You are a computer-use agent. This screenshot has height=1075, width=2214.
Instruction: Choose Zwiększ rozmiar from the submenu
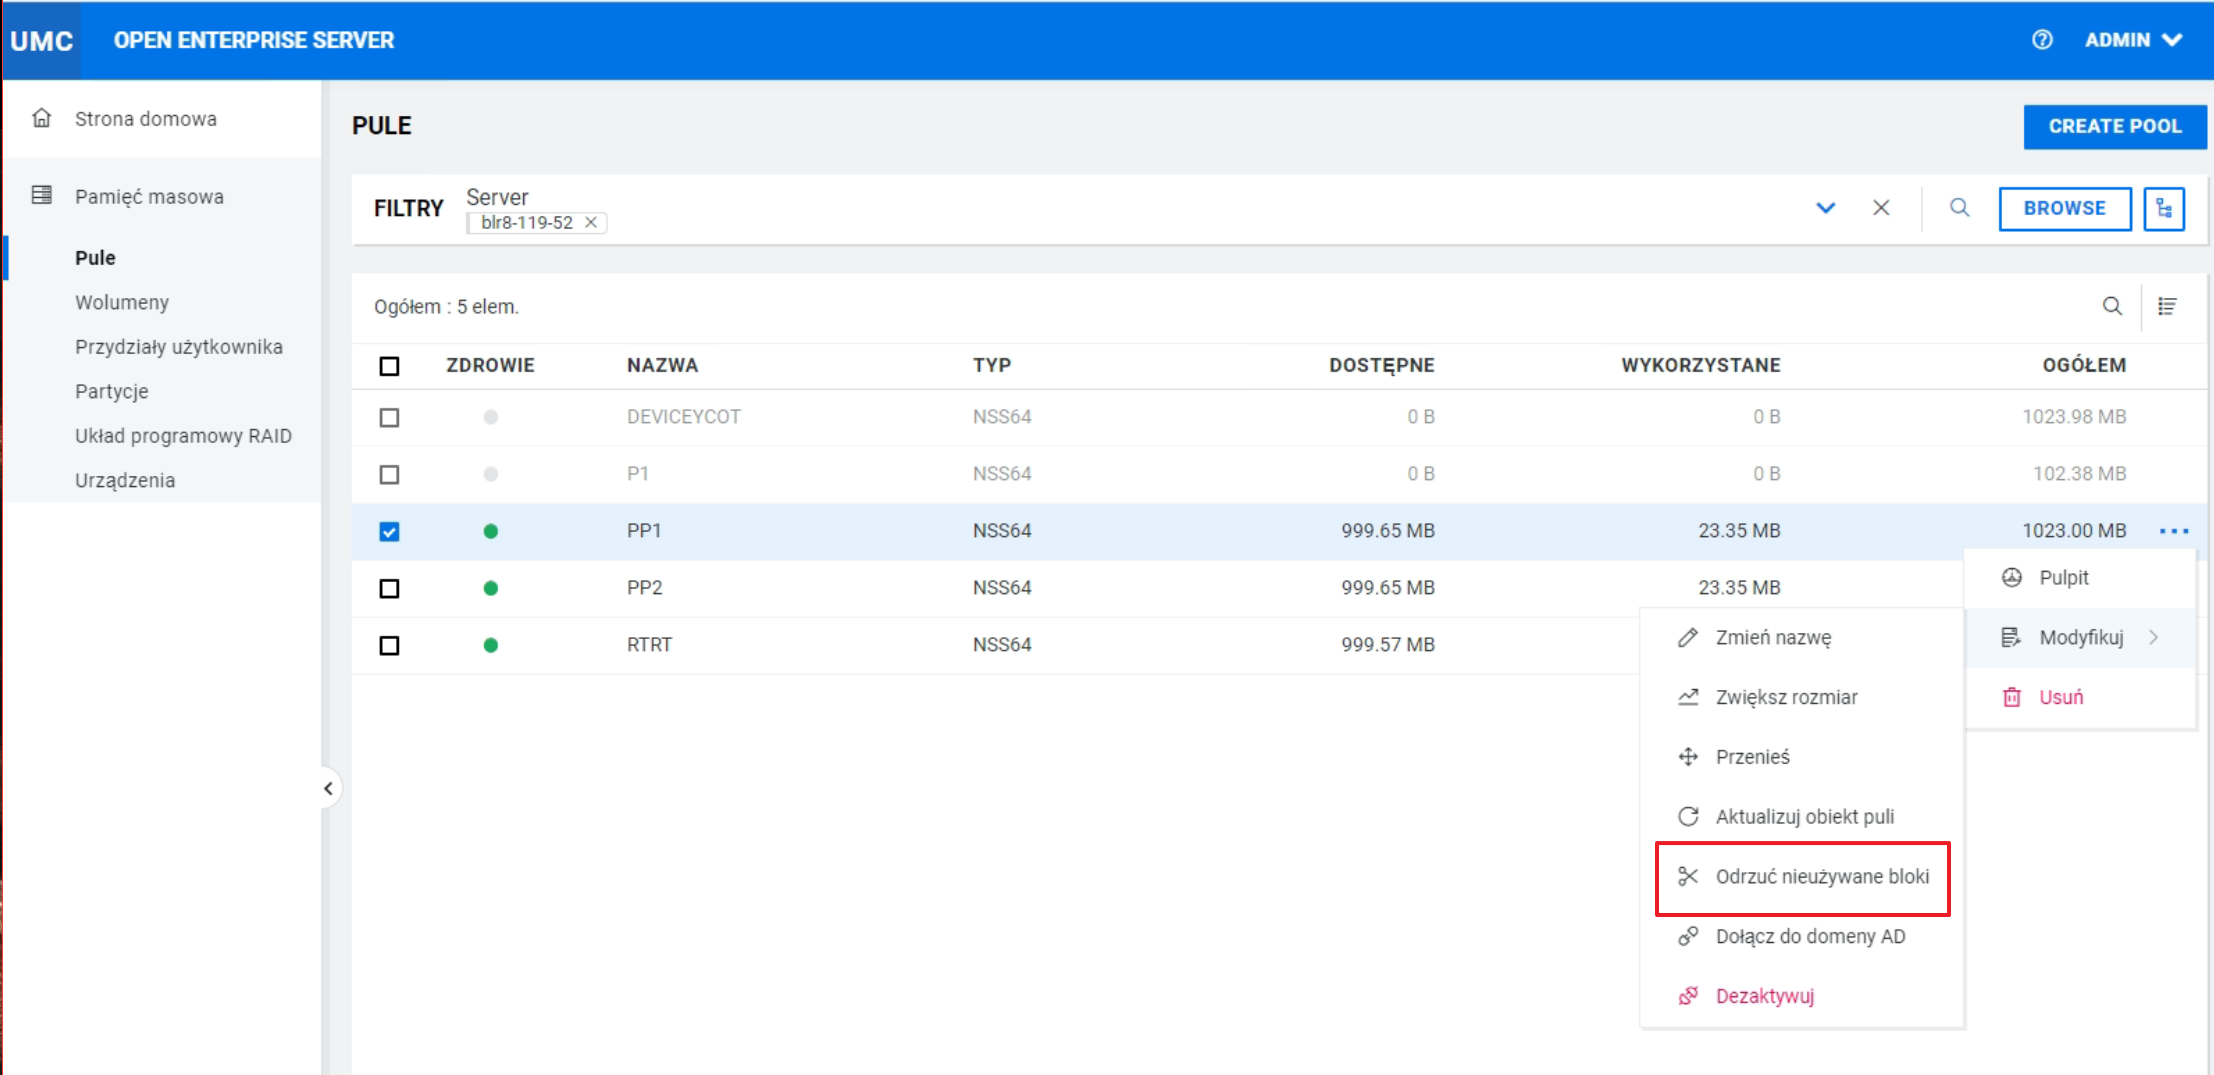tap(1786, 697)
